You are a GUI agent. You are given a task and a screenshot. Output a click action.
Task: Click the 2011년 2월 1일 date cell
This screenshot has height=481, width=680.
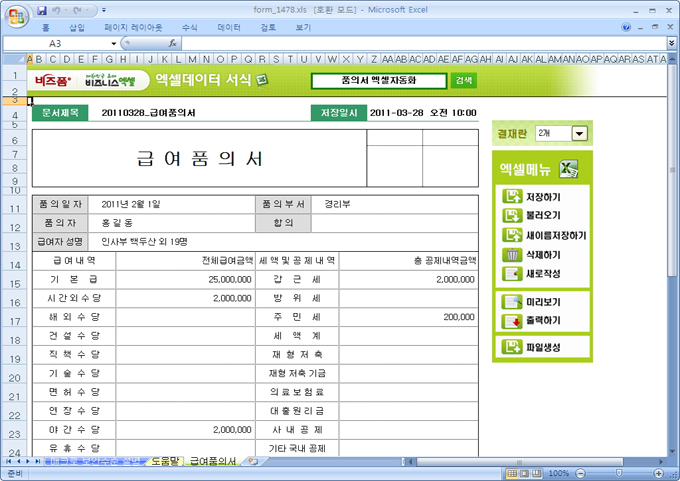(x=171, y=204)
